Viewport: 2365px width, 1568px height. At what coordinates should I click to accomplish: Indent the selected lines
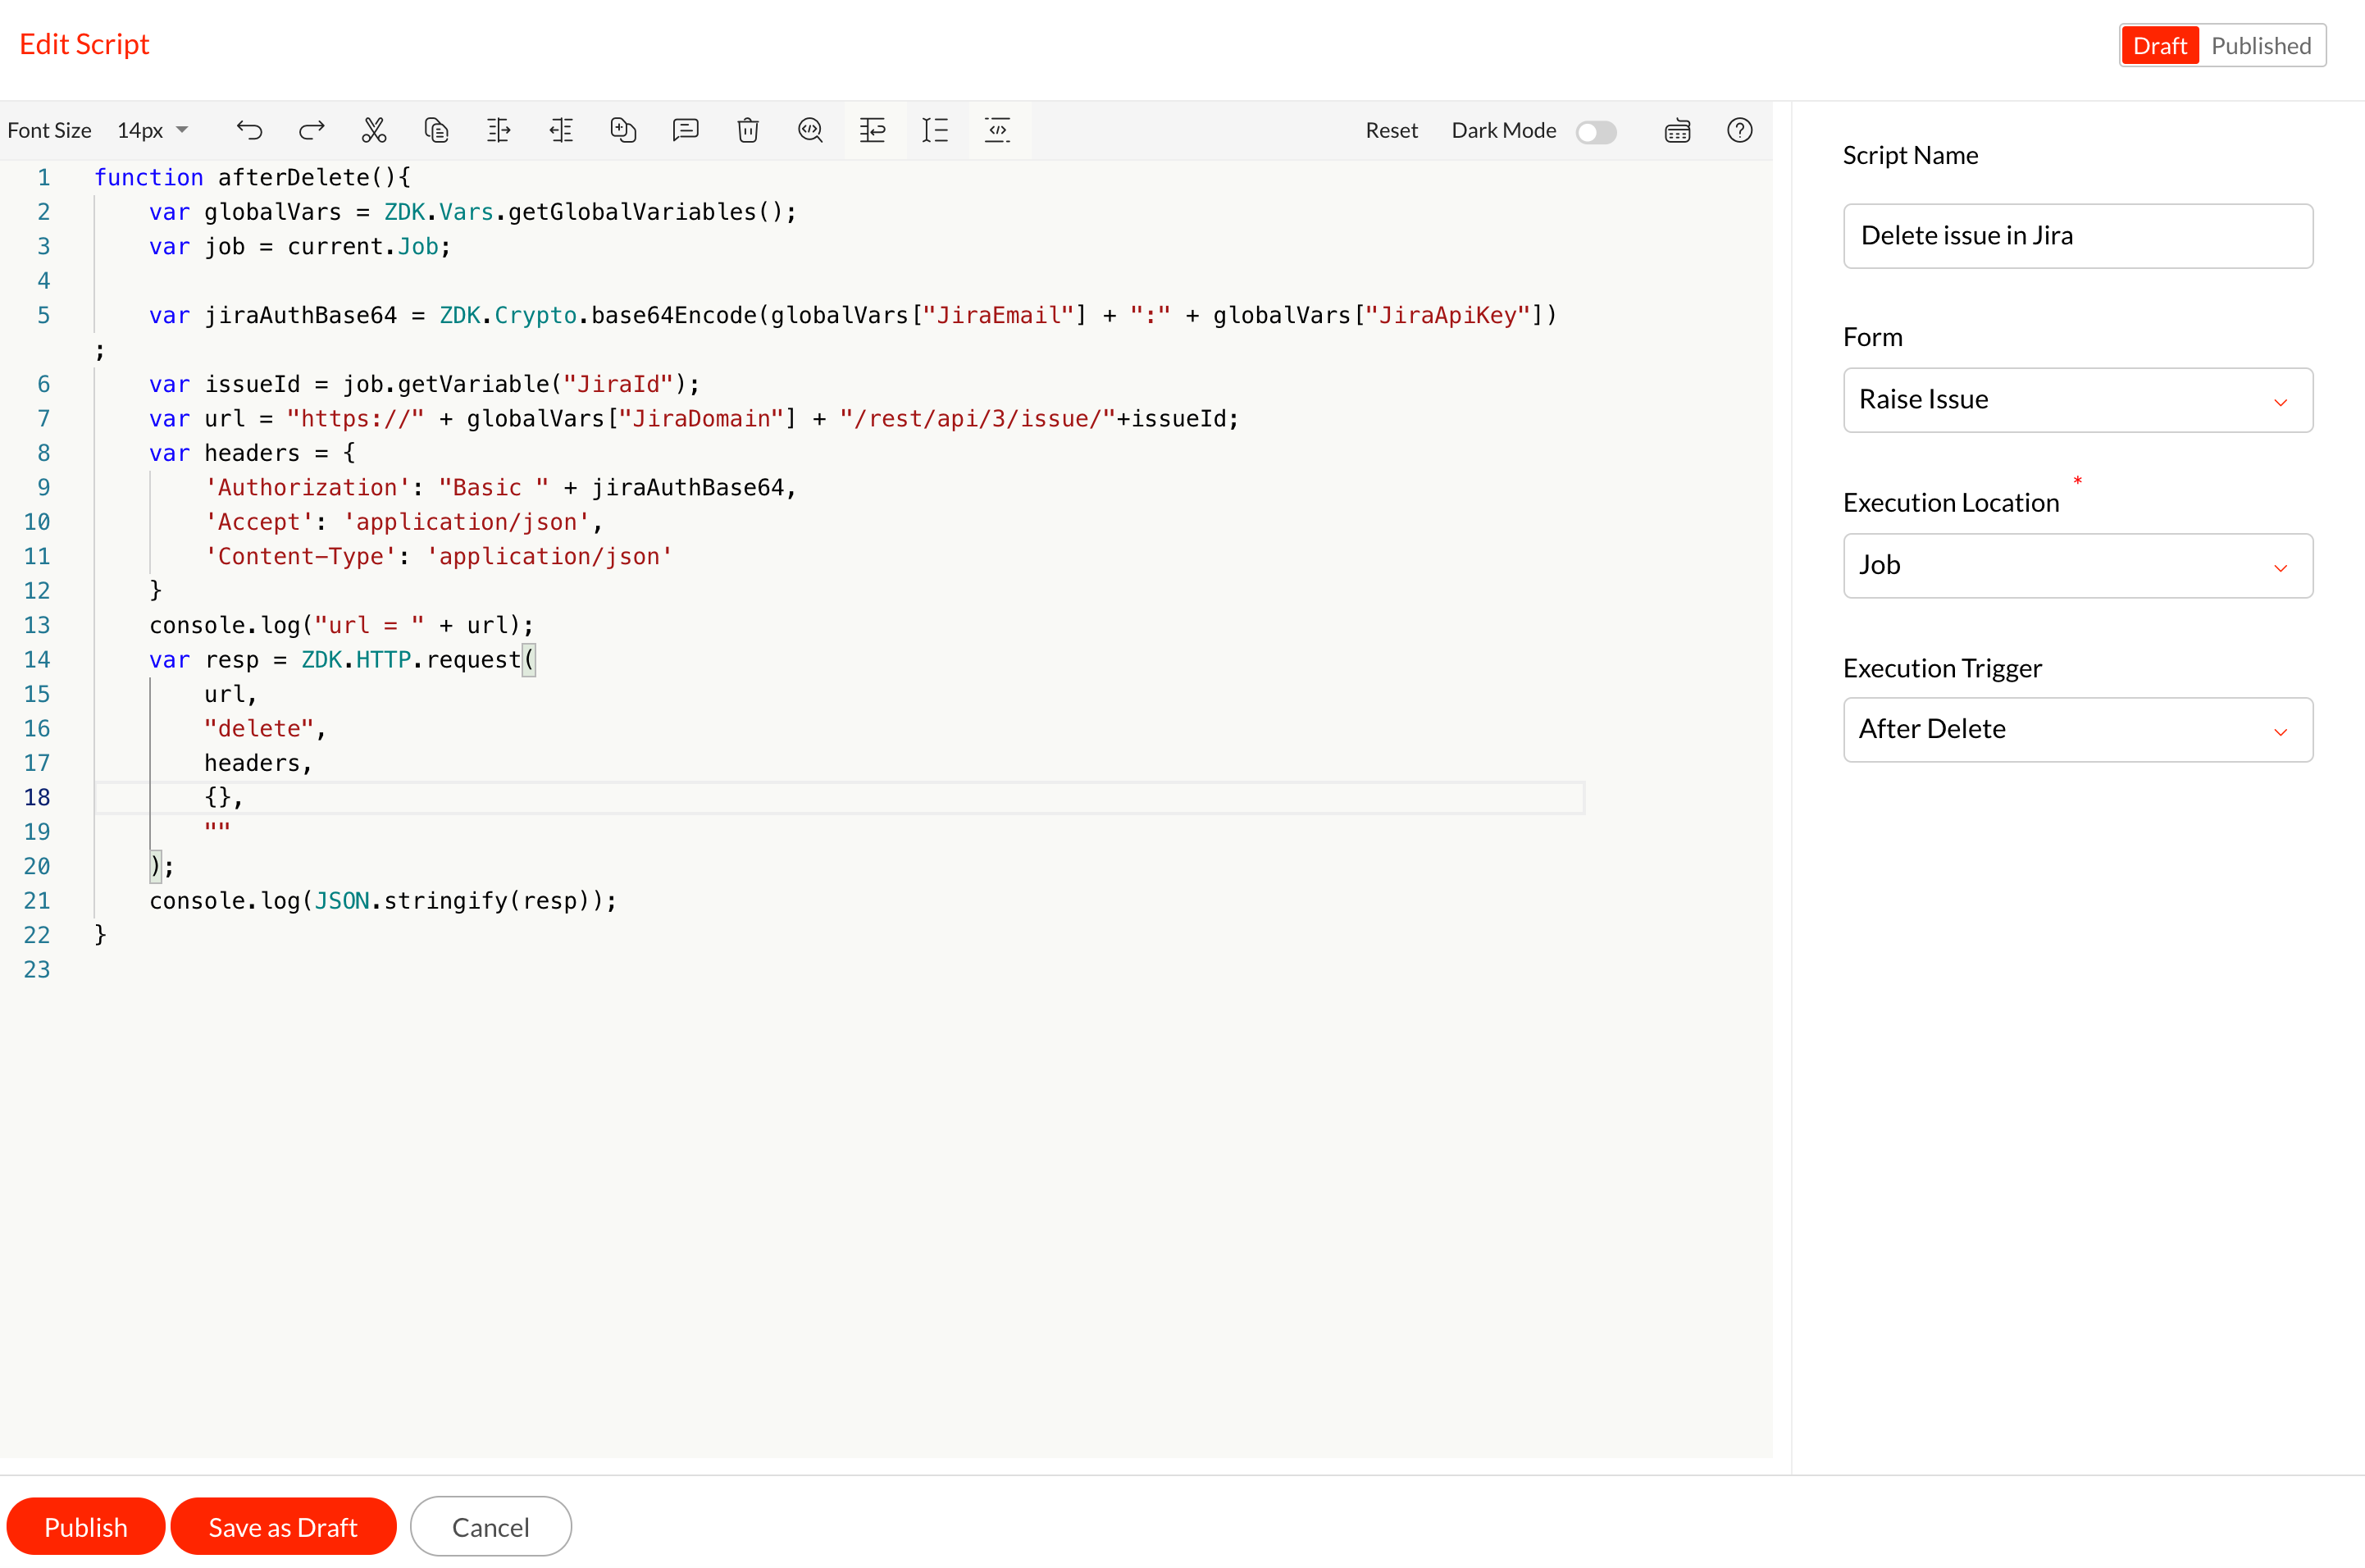pos(499,130)
